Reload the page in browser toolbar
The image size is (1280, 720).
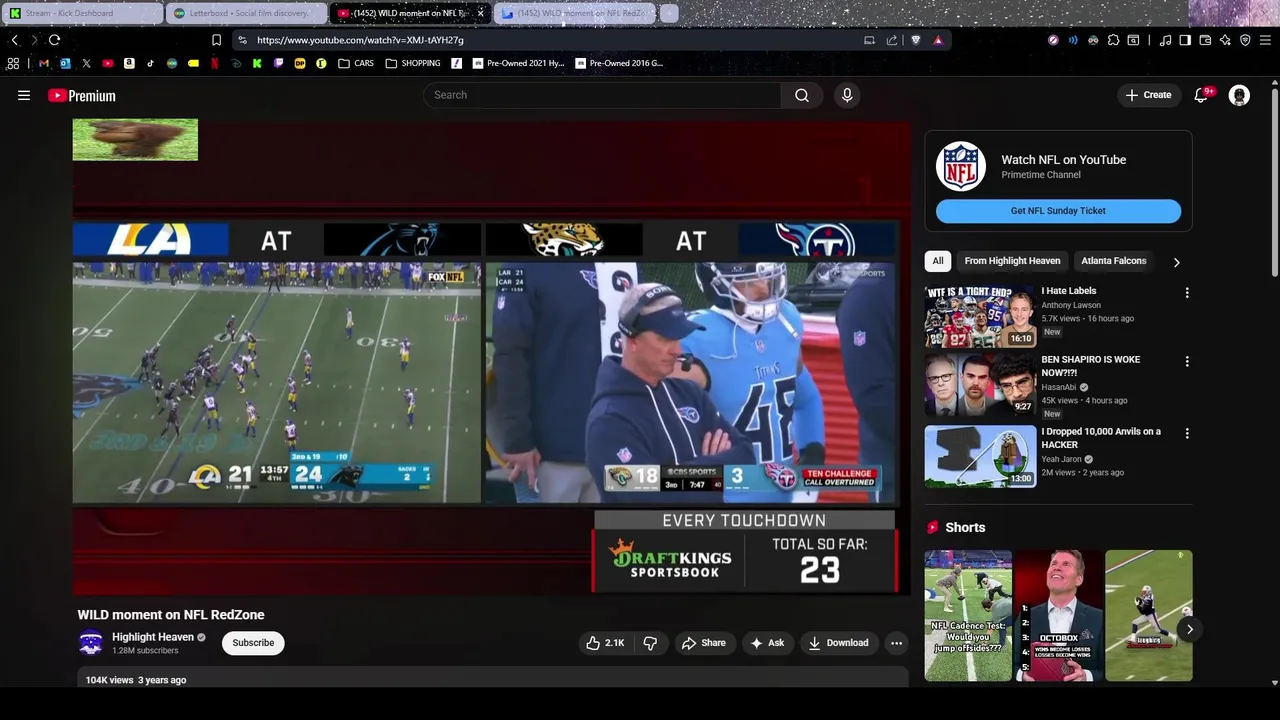click(x=54, y=40)
